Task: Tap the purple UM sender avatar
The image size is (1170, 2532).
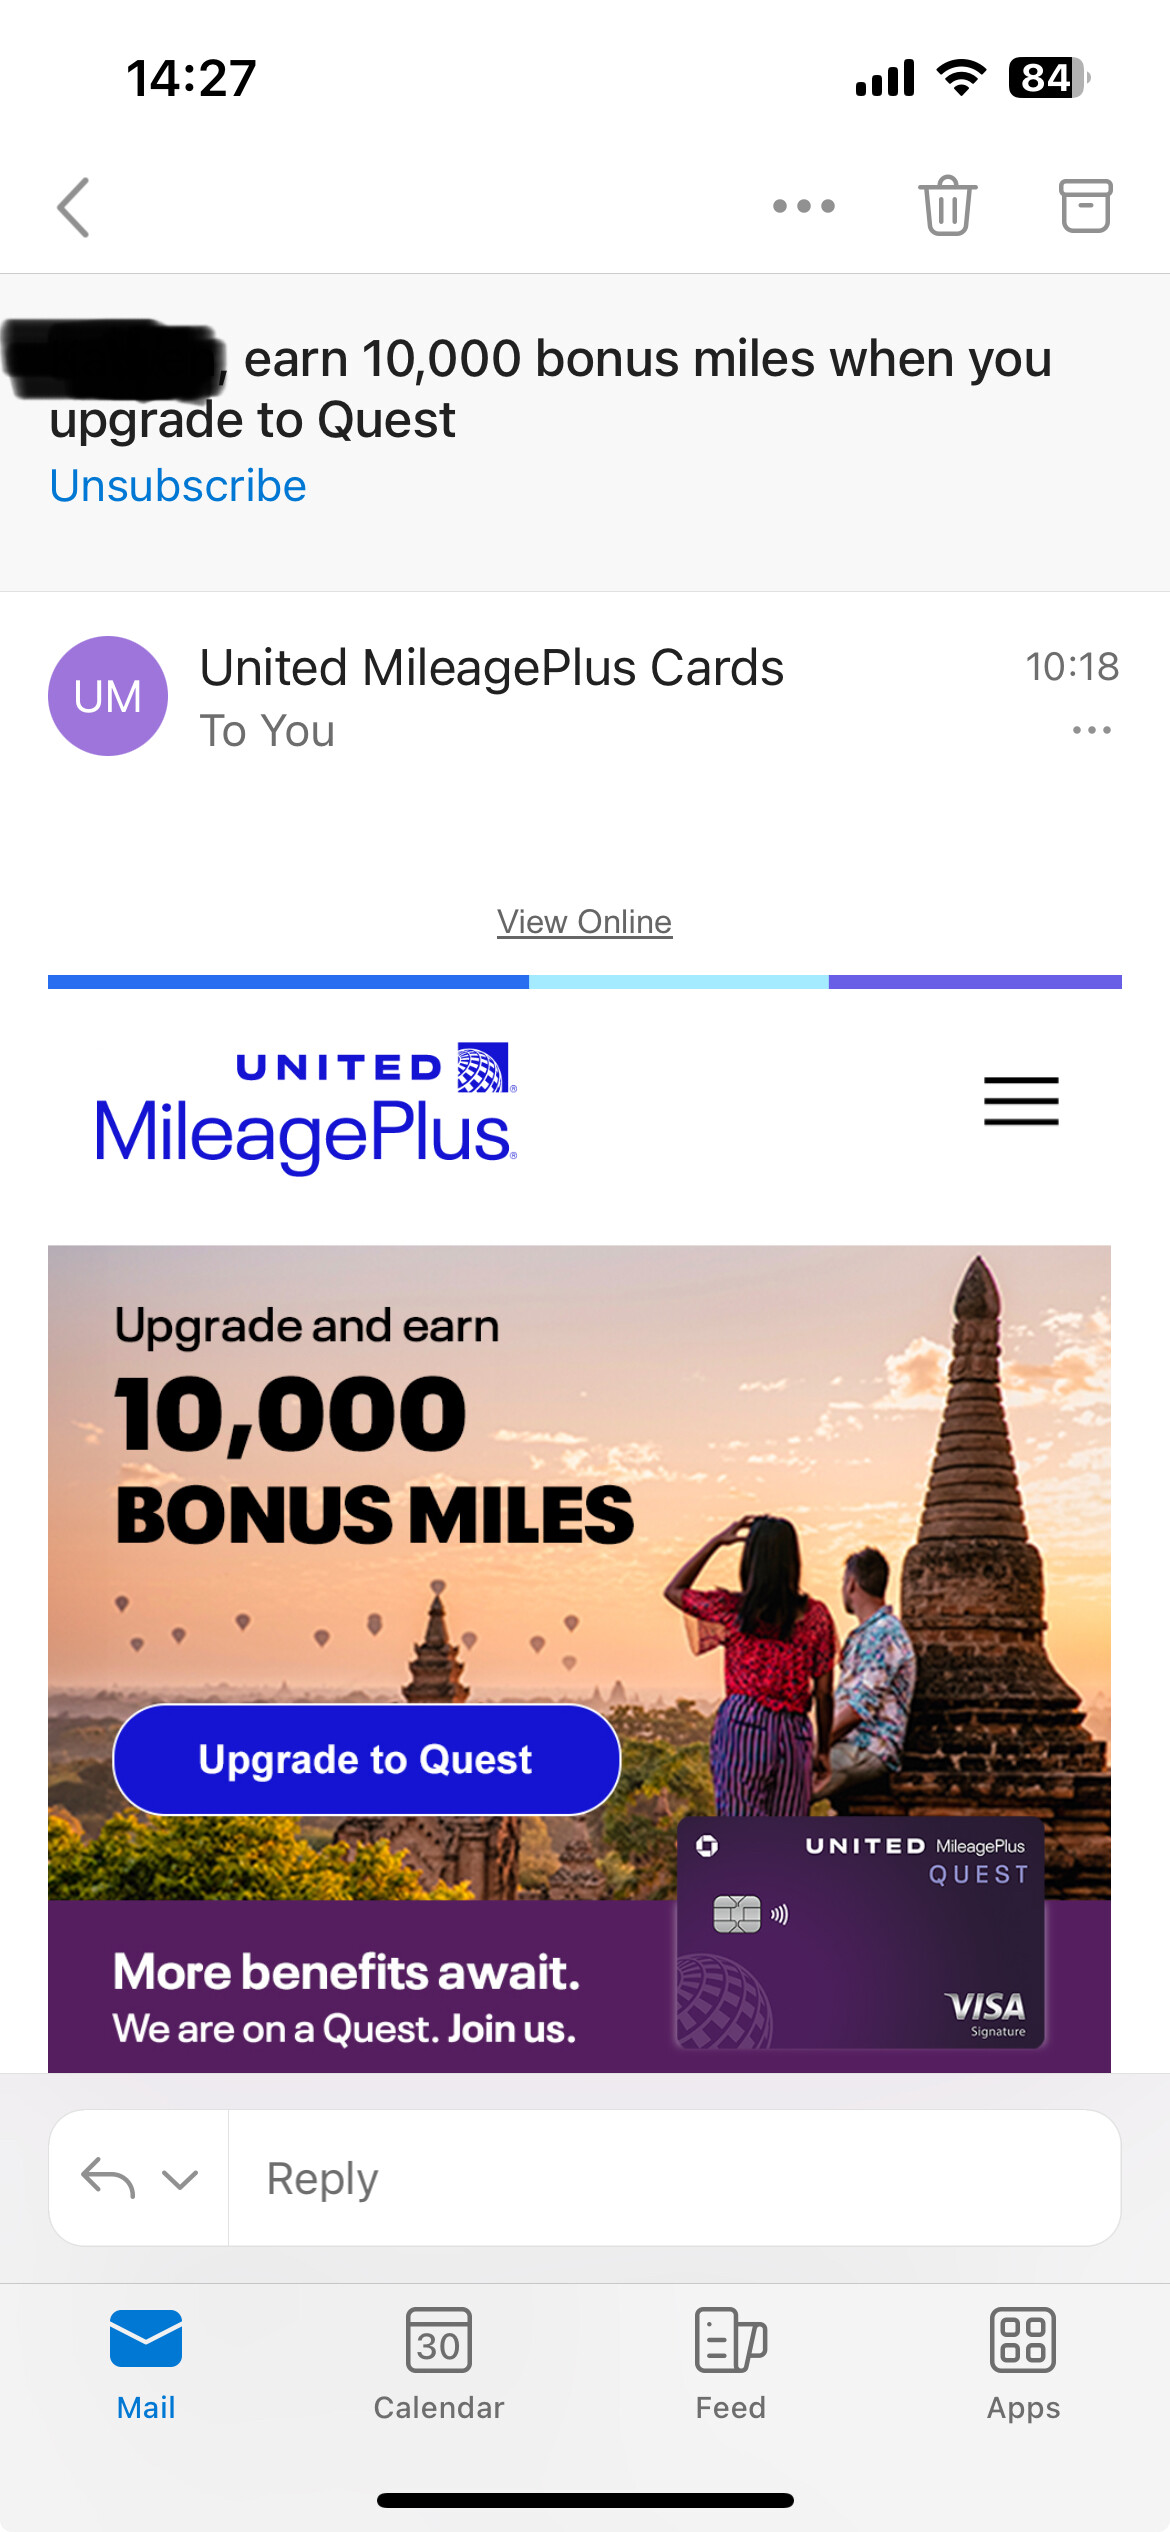Action: click(108, 696)
